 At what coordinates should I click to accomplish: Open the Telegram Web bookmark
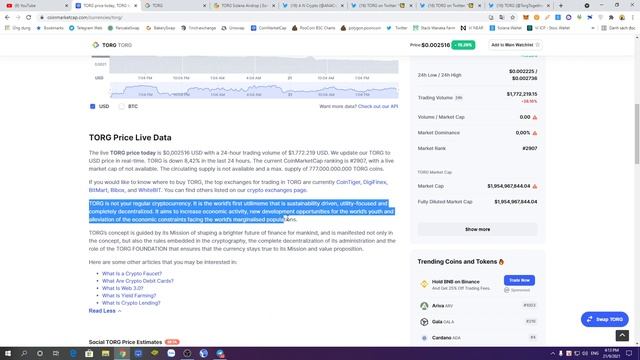(x=86, y=28)
